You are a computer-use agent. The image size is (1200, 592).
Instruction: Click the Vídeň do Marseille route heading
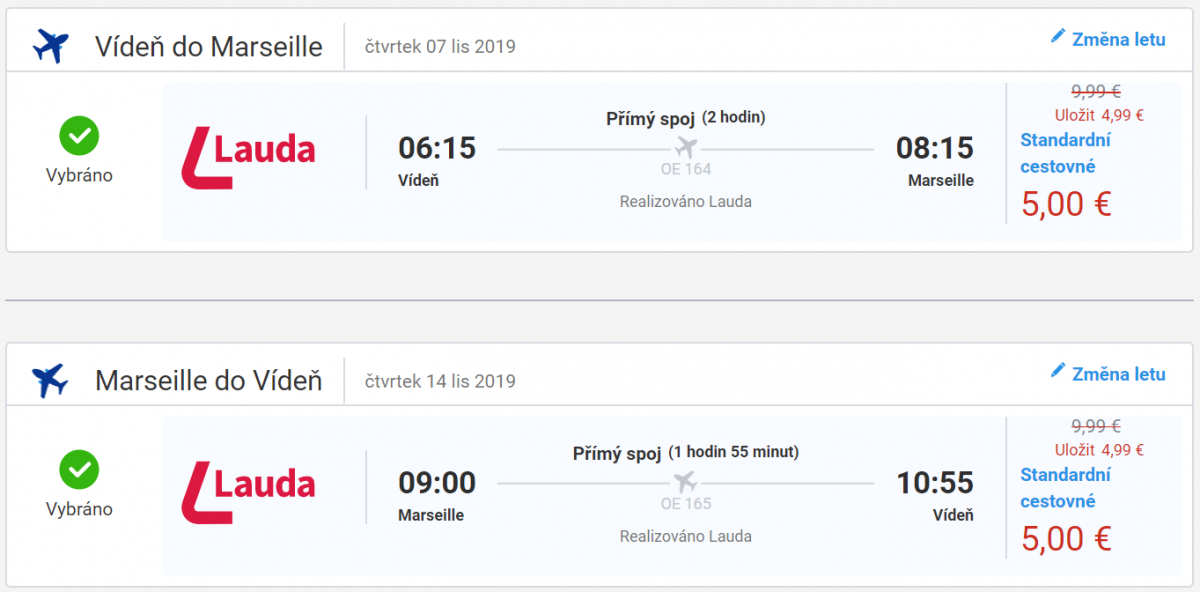208,46
